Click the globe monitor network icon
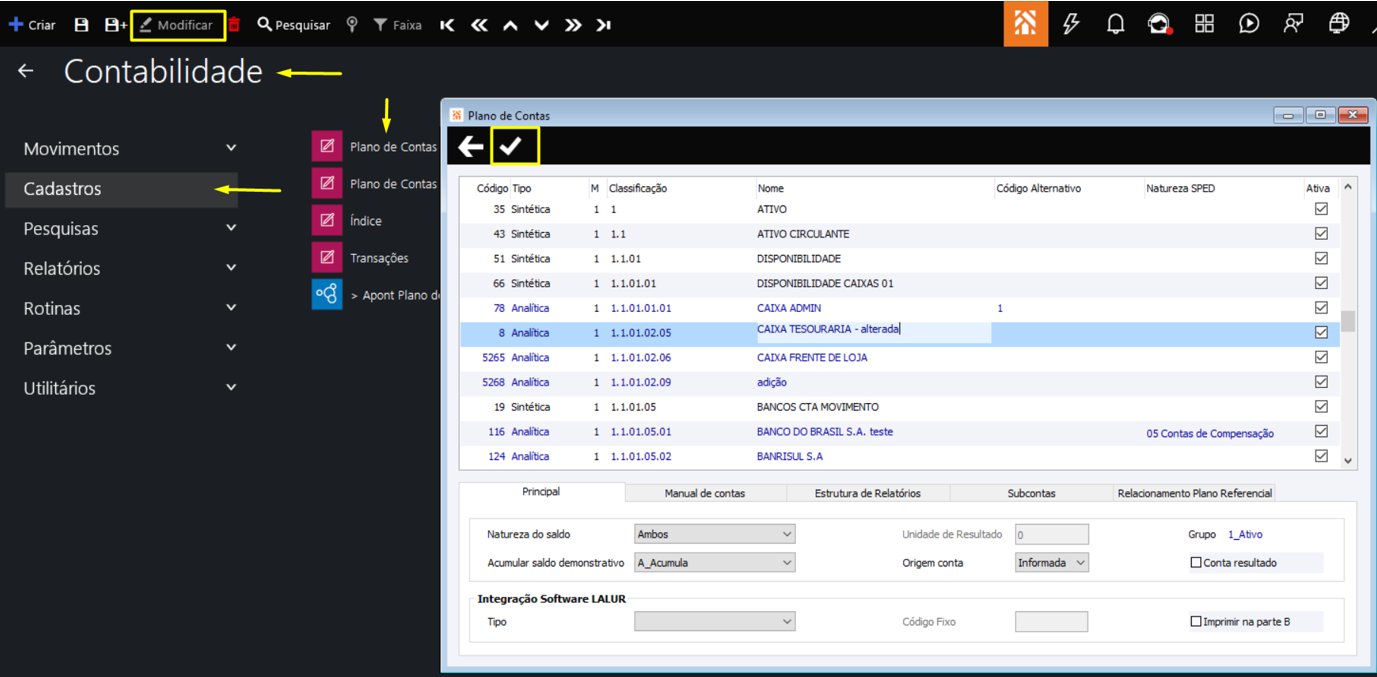The image size is (1377, 677). click(1339, 24)
